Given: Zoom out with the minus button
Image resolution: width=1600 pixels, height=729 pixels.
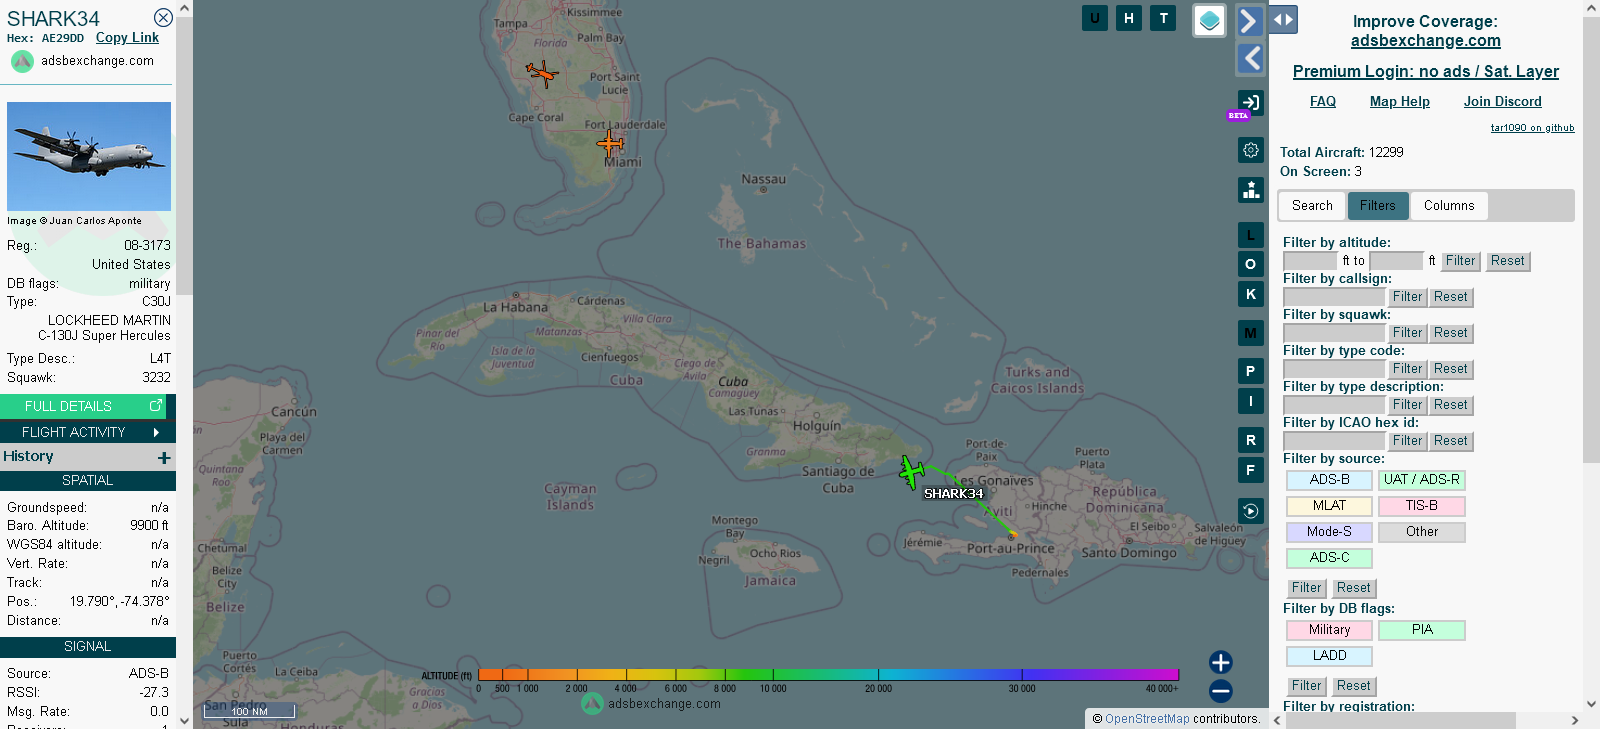Looking at the screenshot, I should point(1221,691).
